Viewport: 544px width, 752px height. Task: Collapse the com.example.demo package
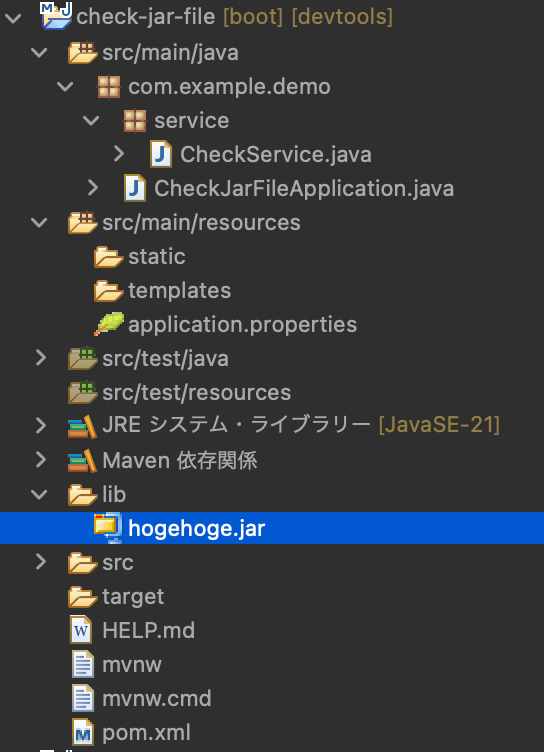click(x=65, y=86)
